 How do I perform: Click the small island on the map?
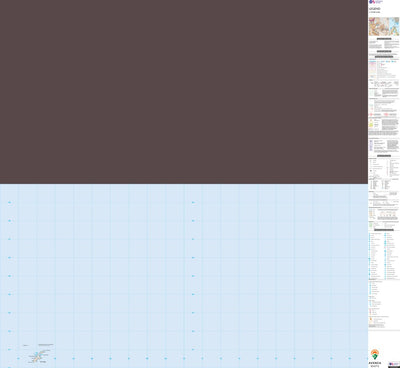point(38,356)
